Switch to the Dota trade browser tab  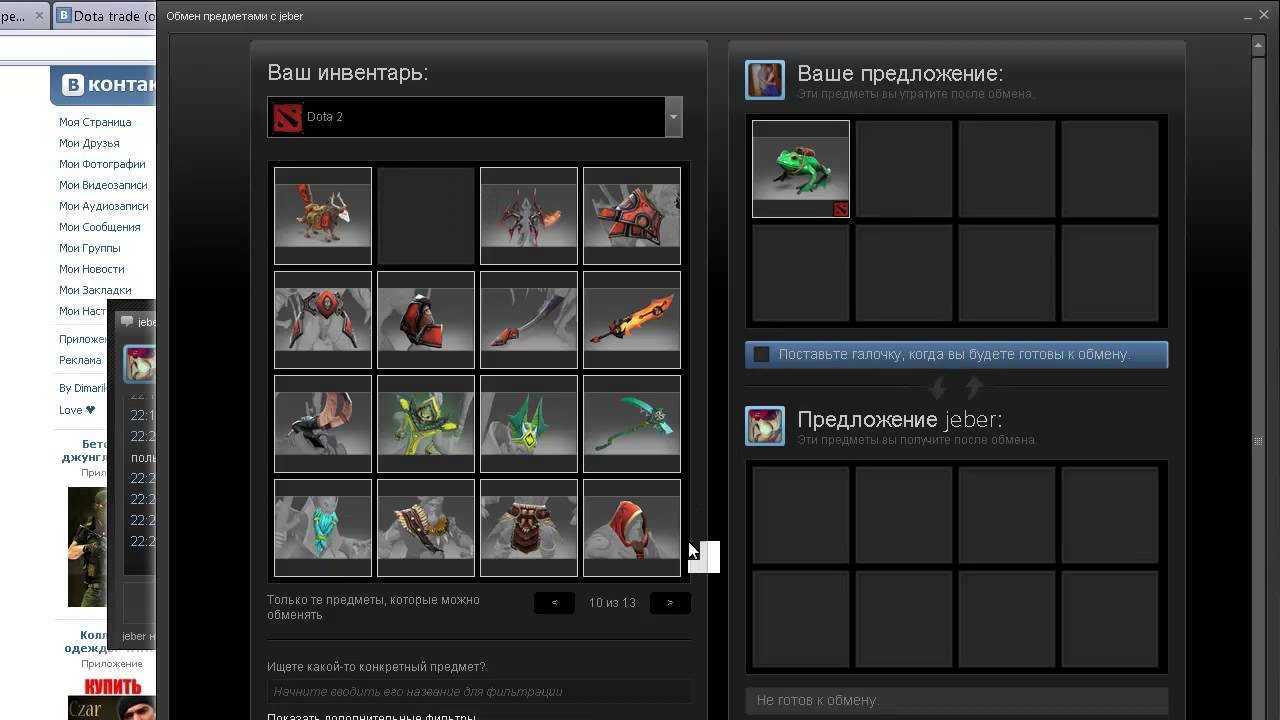[x=105, y=16]
